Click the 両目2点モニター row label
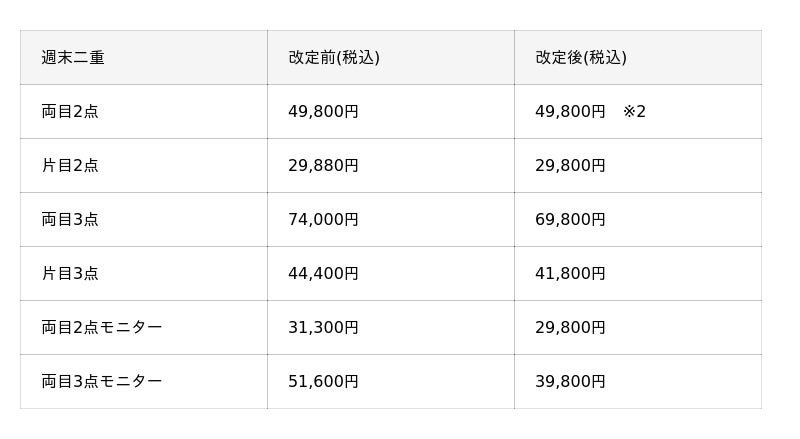This screenshot has height=439, width=800. (x=102, y=327)
